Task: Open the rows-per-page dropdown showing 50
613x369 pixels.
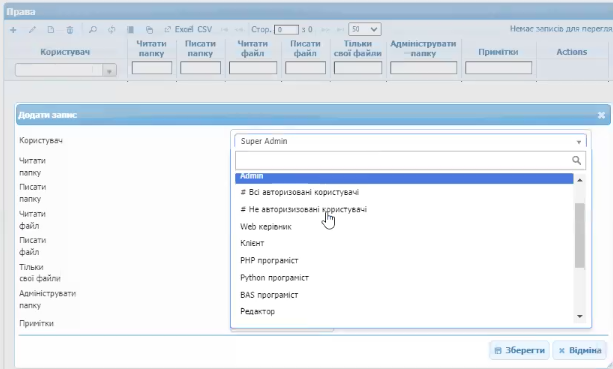Action: click(x=364, y=29)
